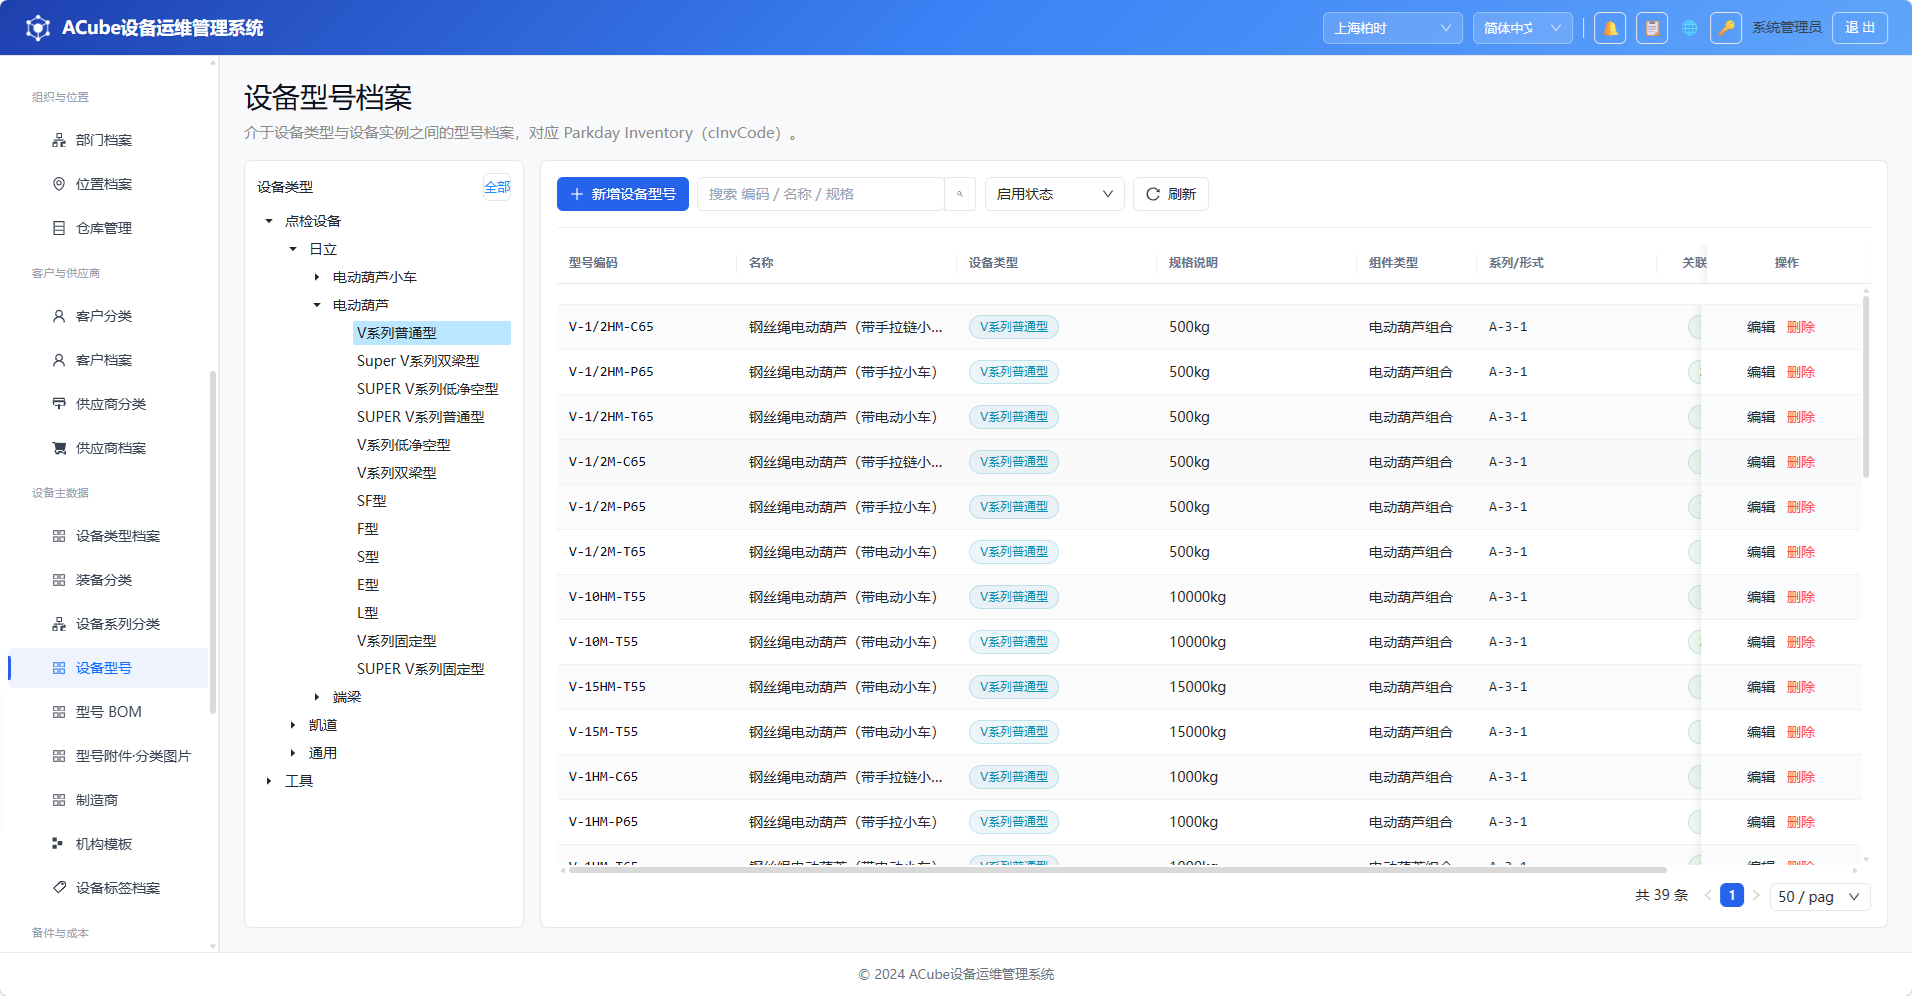The height and width of the screenshot is (996, 1912).
Task: Open the clipboard tasks icon in header
Action: coord(1652,28)
